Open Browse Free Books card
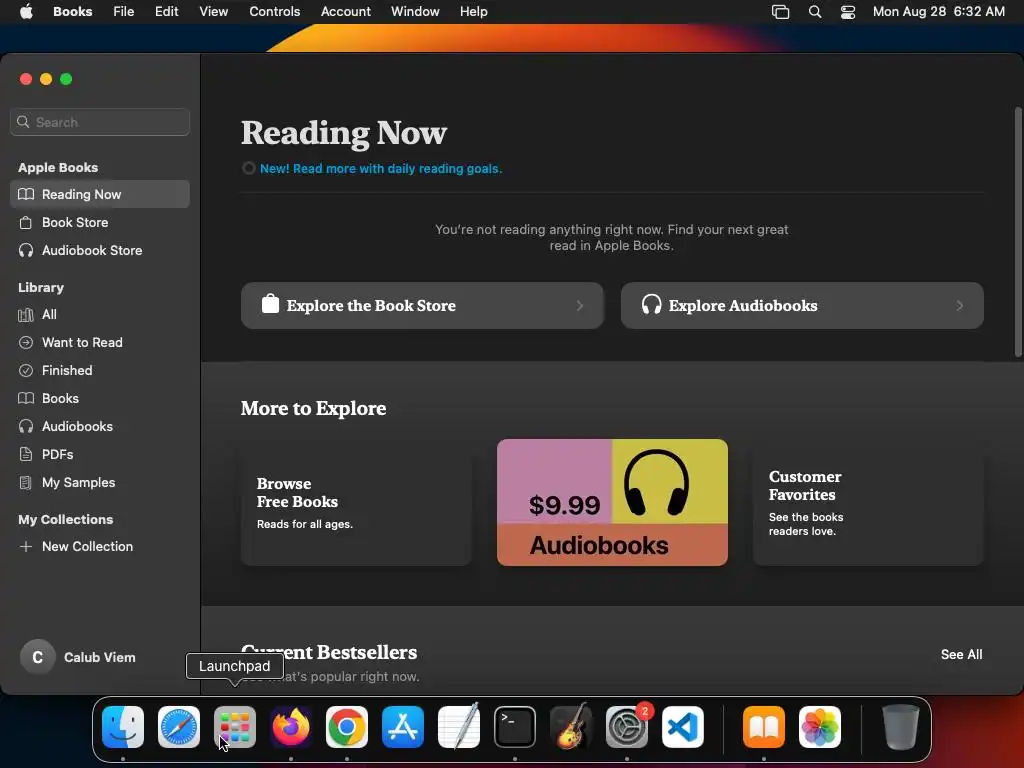This screenshot has height=768, width=1024. point(356,502)
